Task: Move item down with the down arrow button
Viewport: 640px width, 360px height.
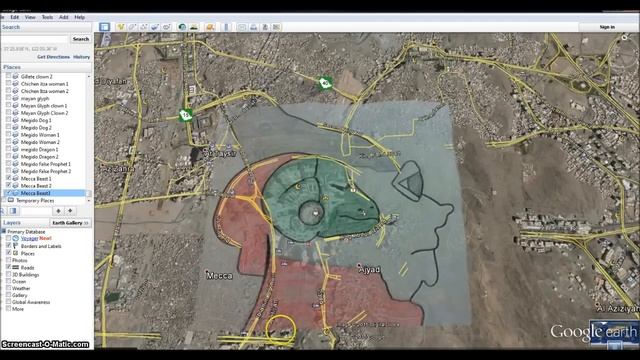Action: [70, 211]
